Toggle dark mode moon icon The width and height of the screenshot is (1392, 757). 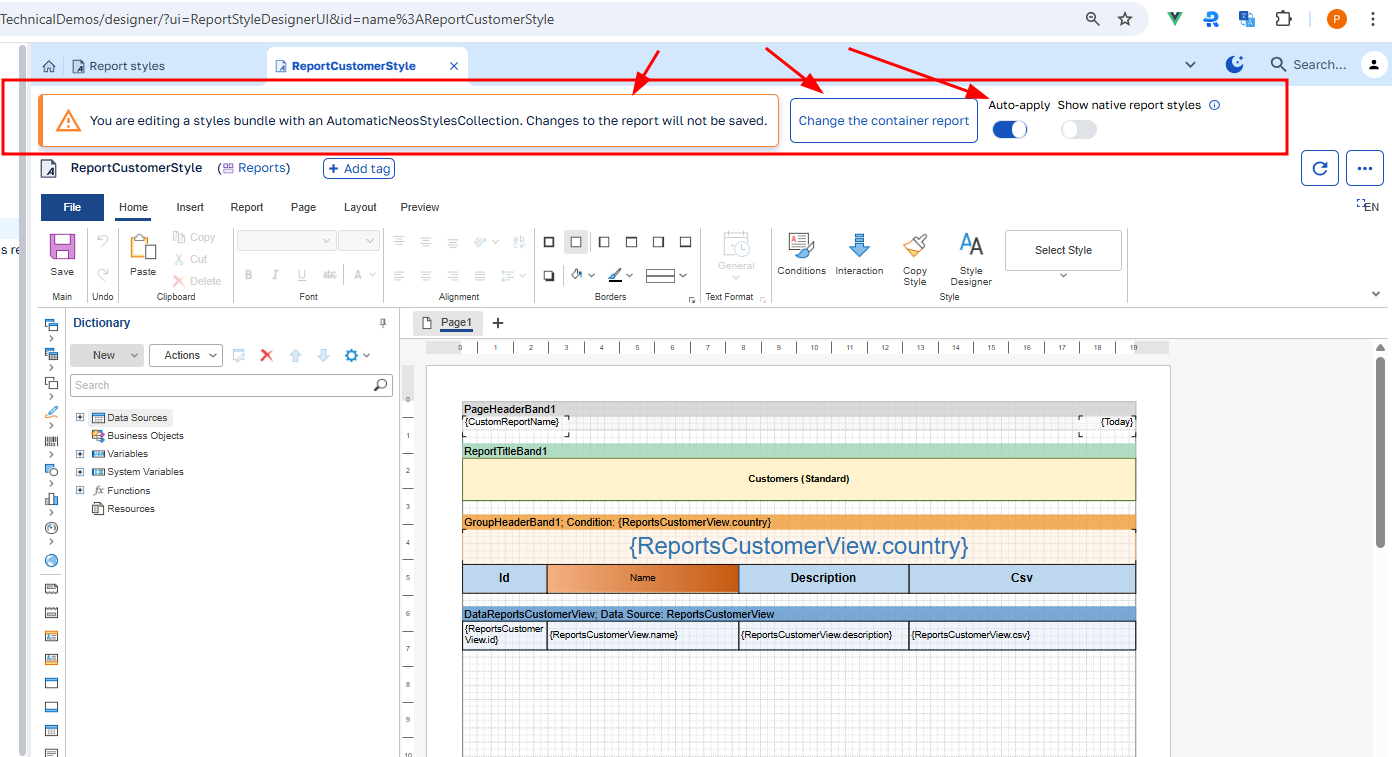1235,64
